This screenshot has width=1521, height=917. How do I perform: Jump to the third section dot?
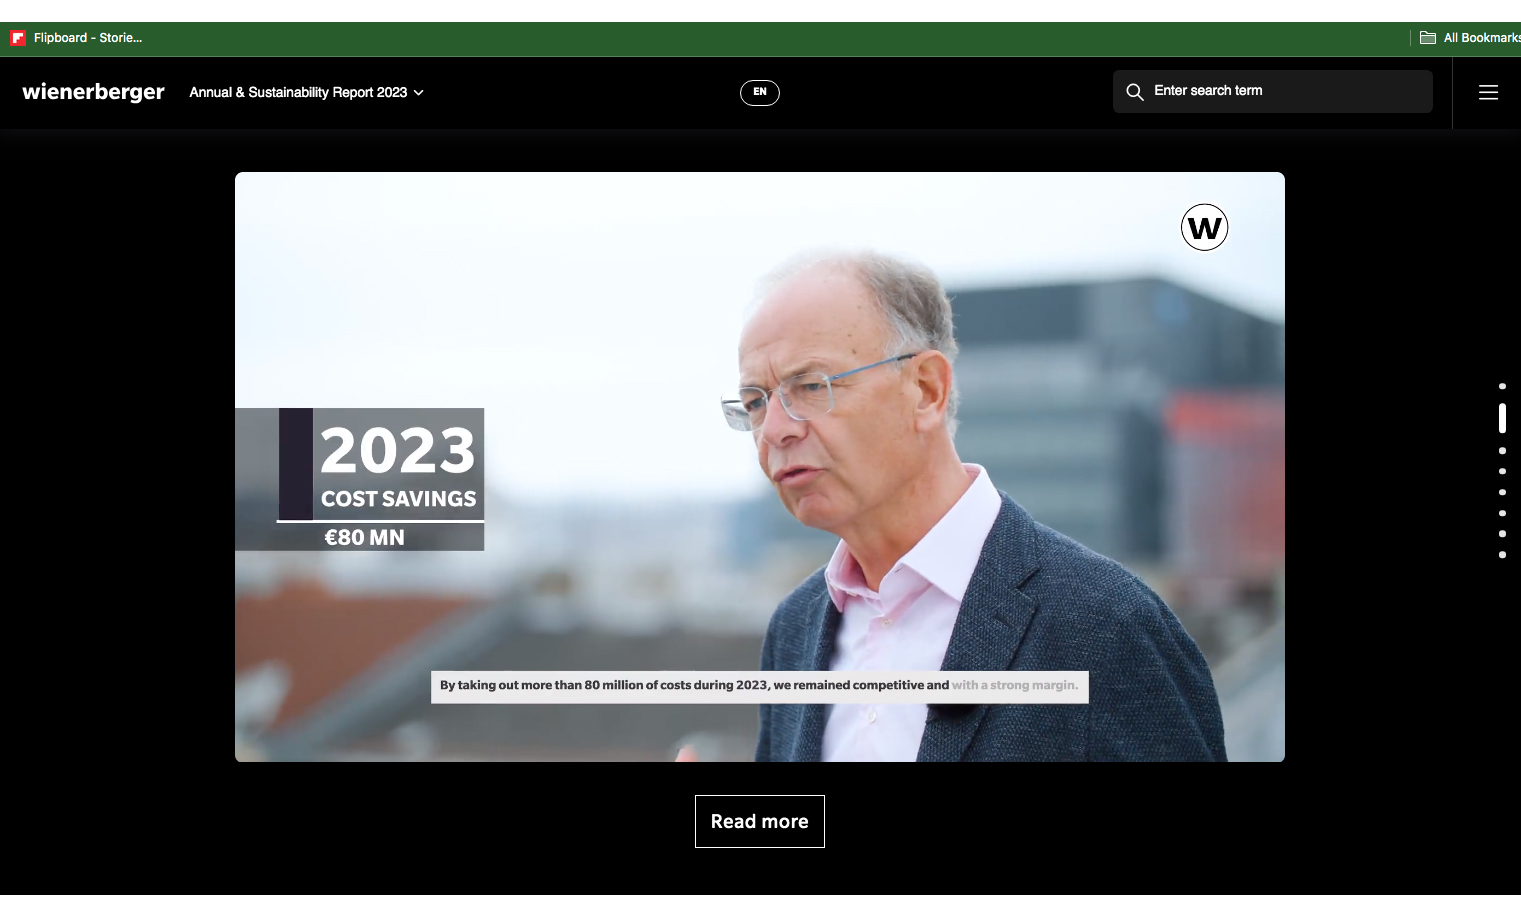(x=1502, y=451)
